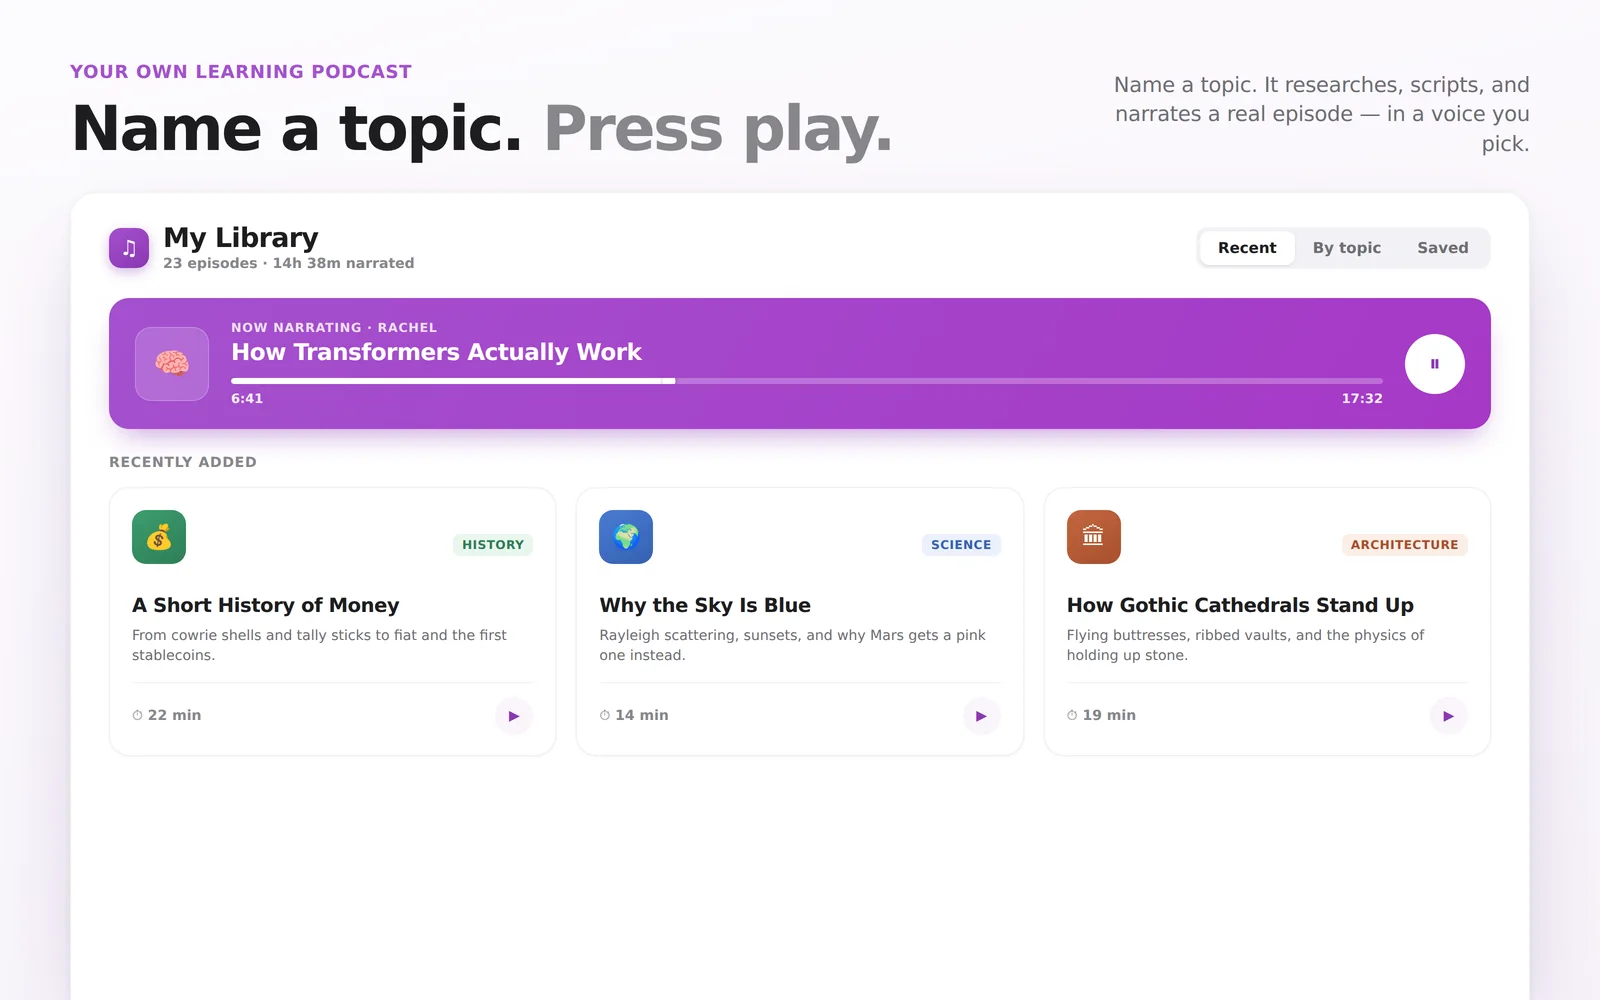
Task: Open the title How Gothic Cathedrals Stand Up
Action: point(1240,605)
